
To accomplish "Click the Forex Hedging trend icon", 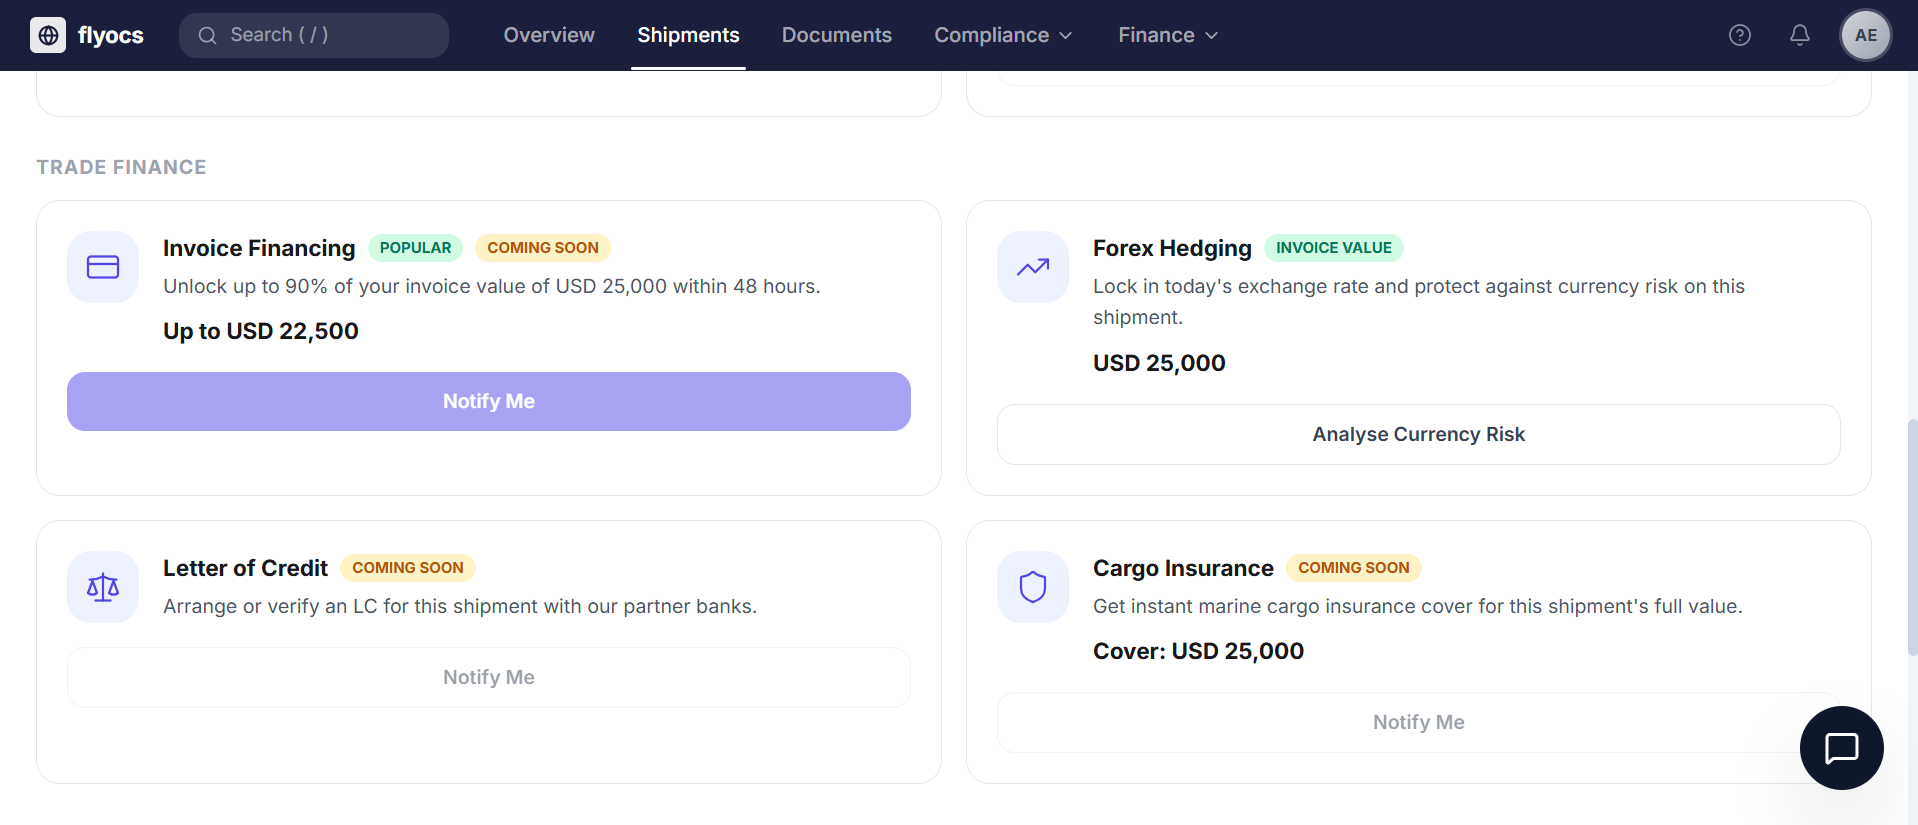I will click(1033, 267).
